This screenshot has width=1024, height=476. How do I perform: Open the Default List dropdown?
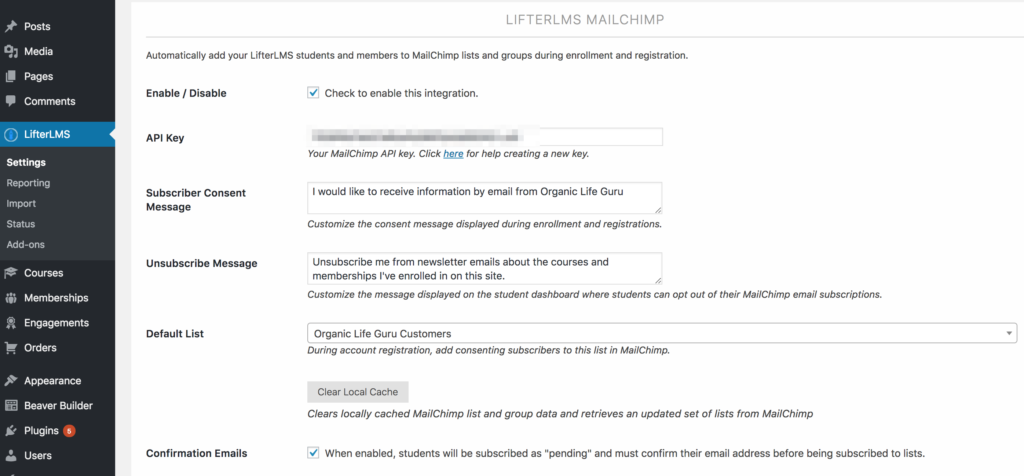click(x=662, y=334)
